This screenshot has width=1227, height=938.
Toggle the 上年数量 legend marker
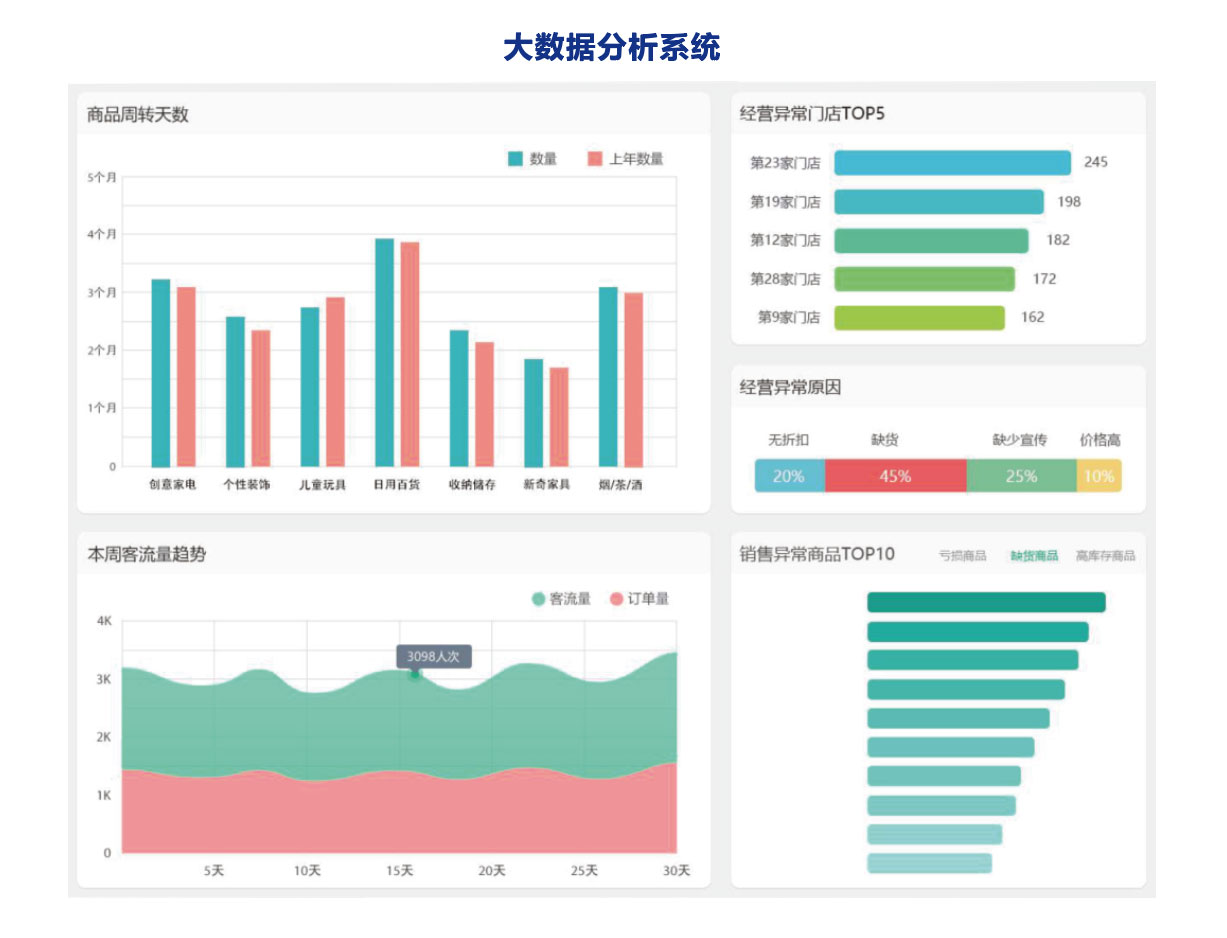[x=595, y=159]
